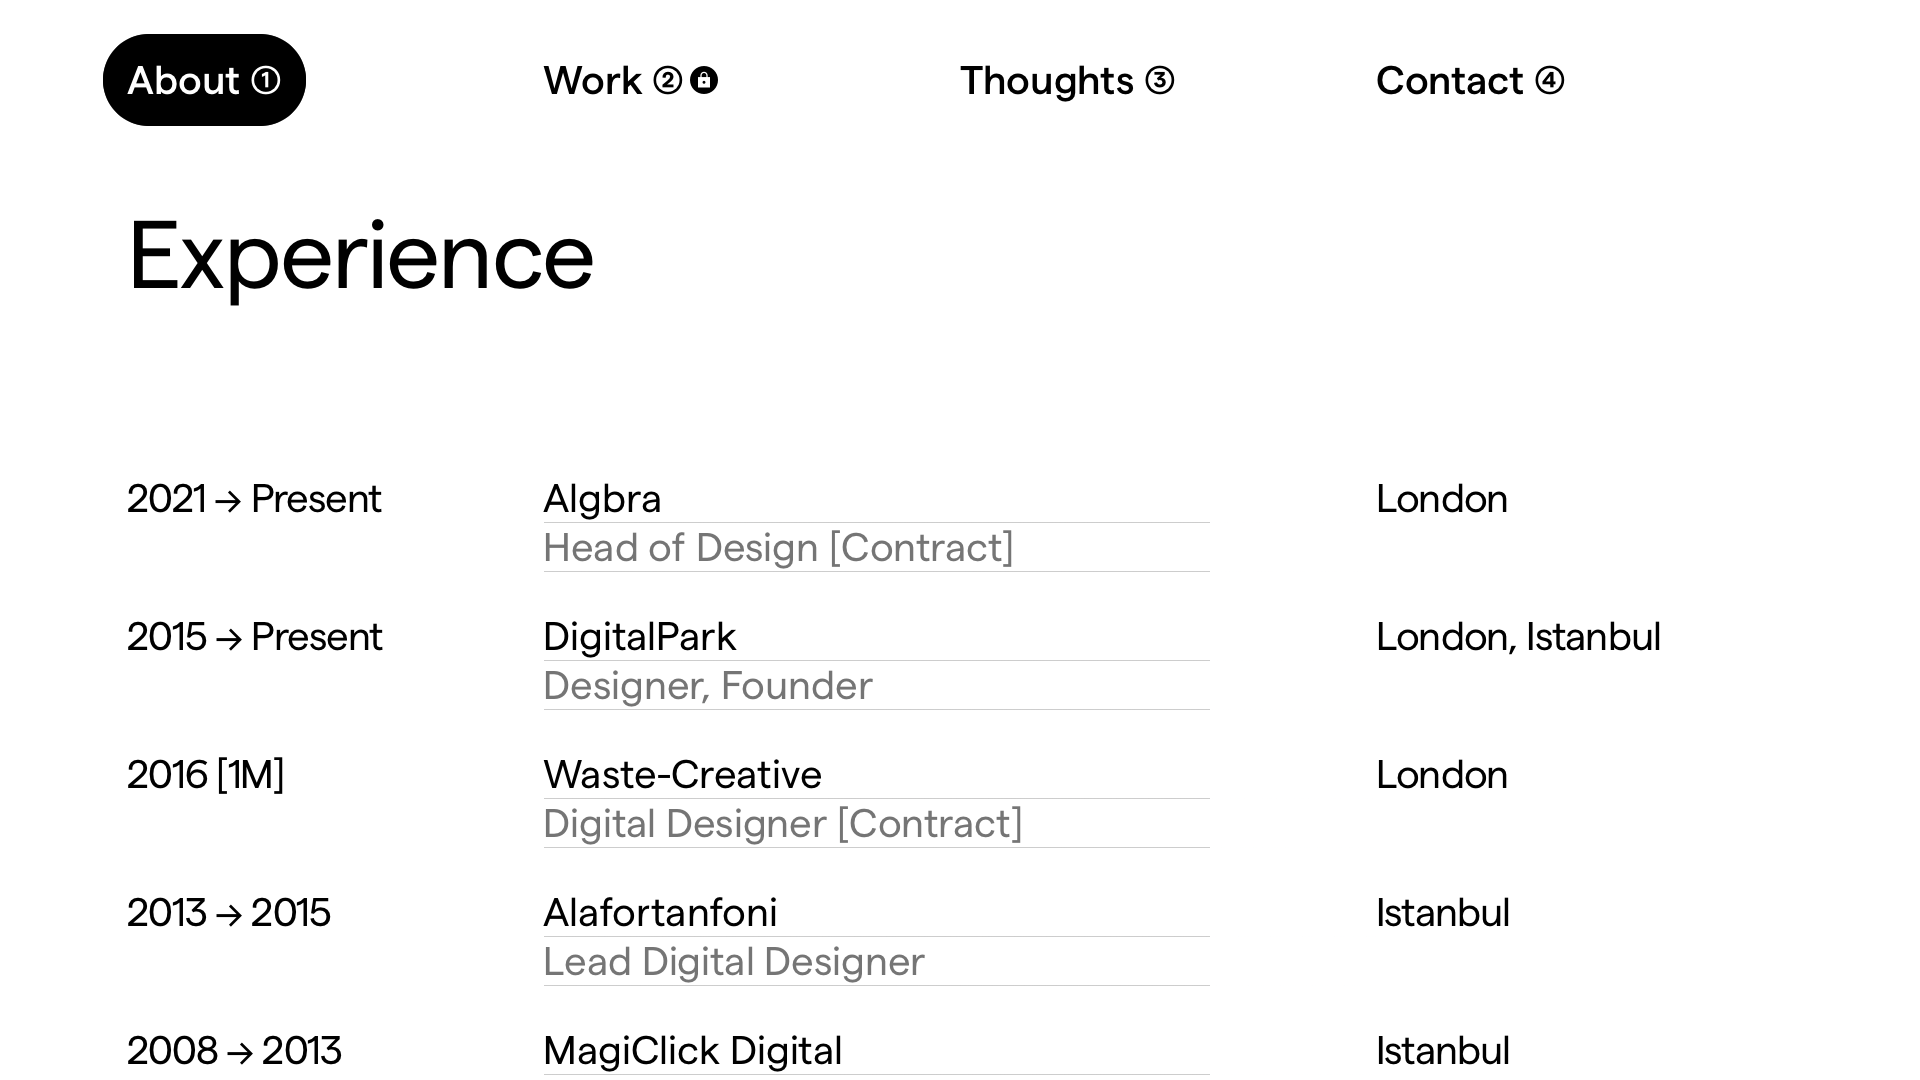
Task: Click the Algbra company entry
Action: (602, 498)
